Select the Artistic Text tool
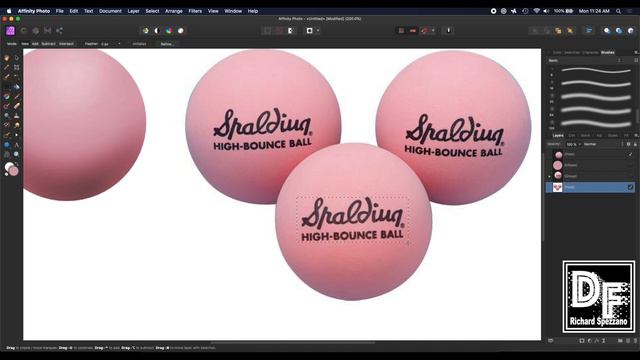The width and height of the screenshot is (640, 360). (16, 144)
